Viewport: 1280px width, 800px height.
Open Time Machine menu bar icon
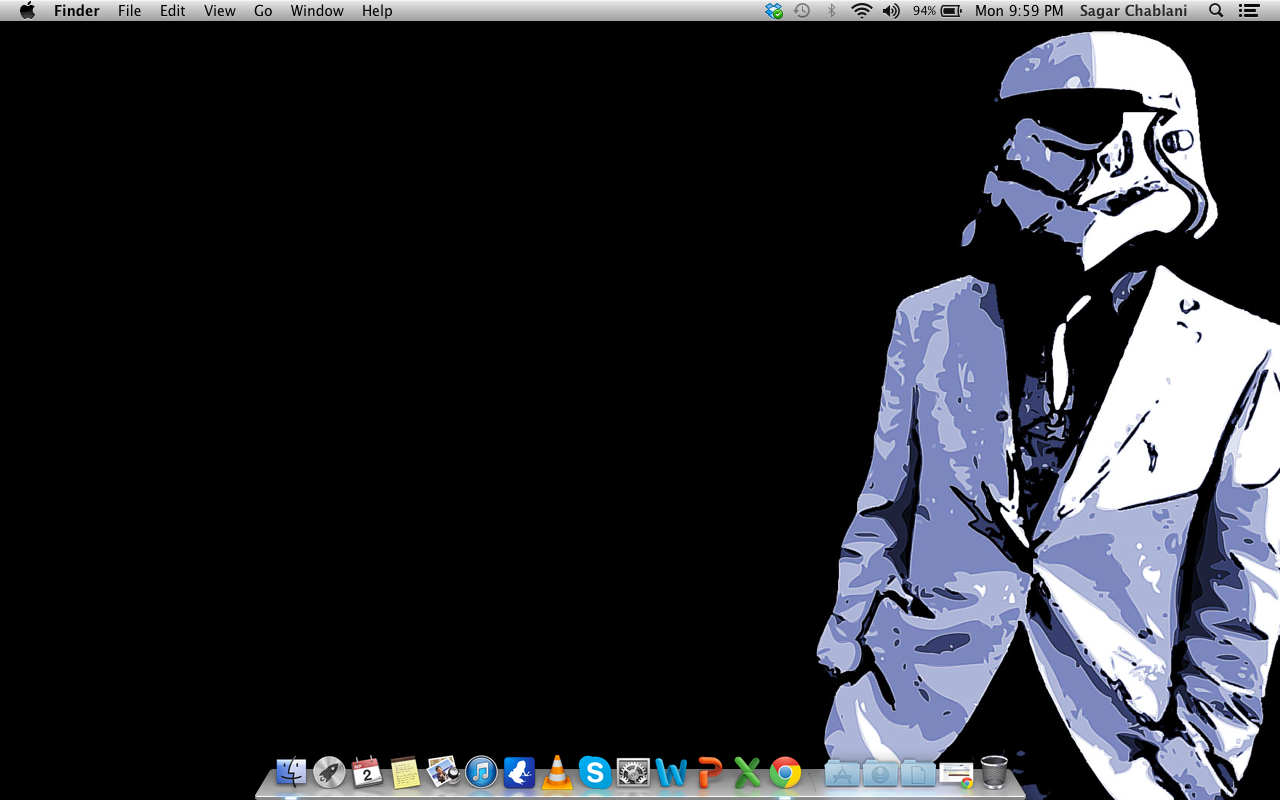pyautogui.click(x=802, y=11)
